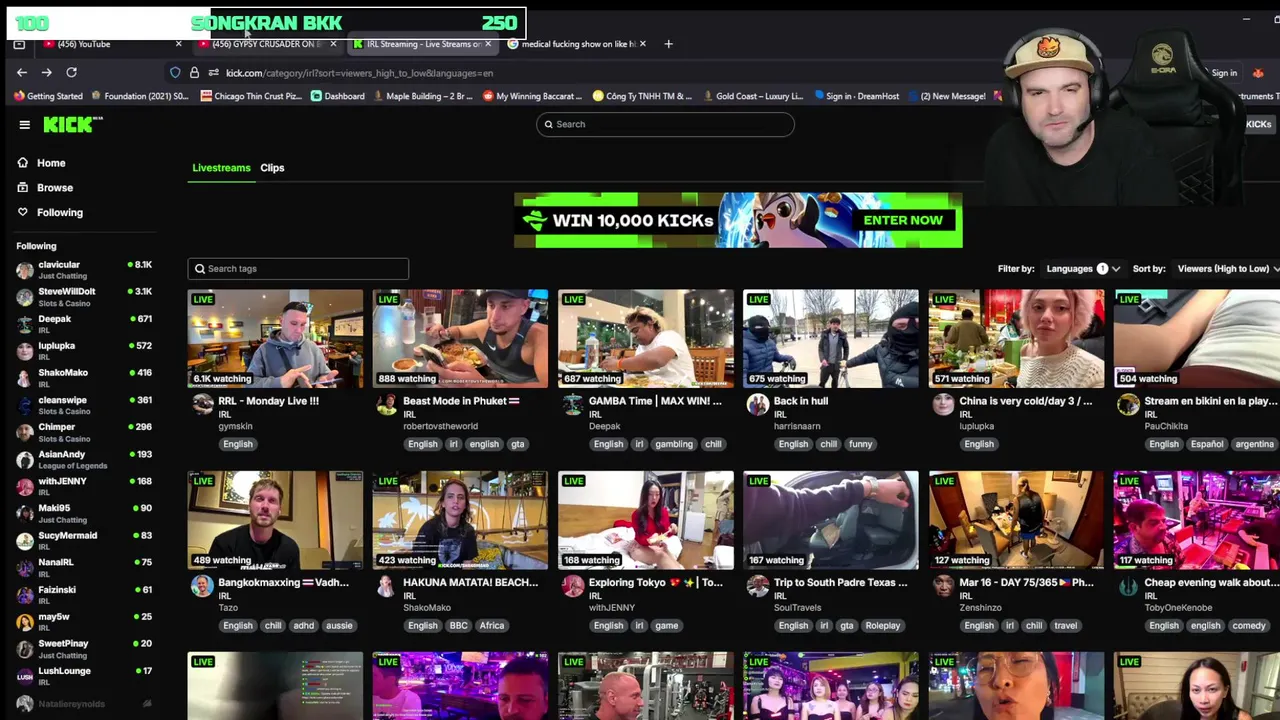Click the search tags magnifier icon
The image size is (1280, 720).
(x=200, y=268)
